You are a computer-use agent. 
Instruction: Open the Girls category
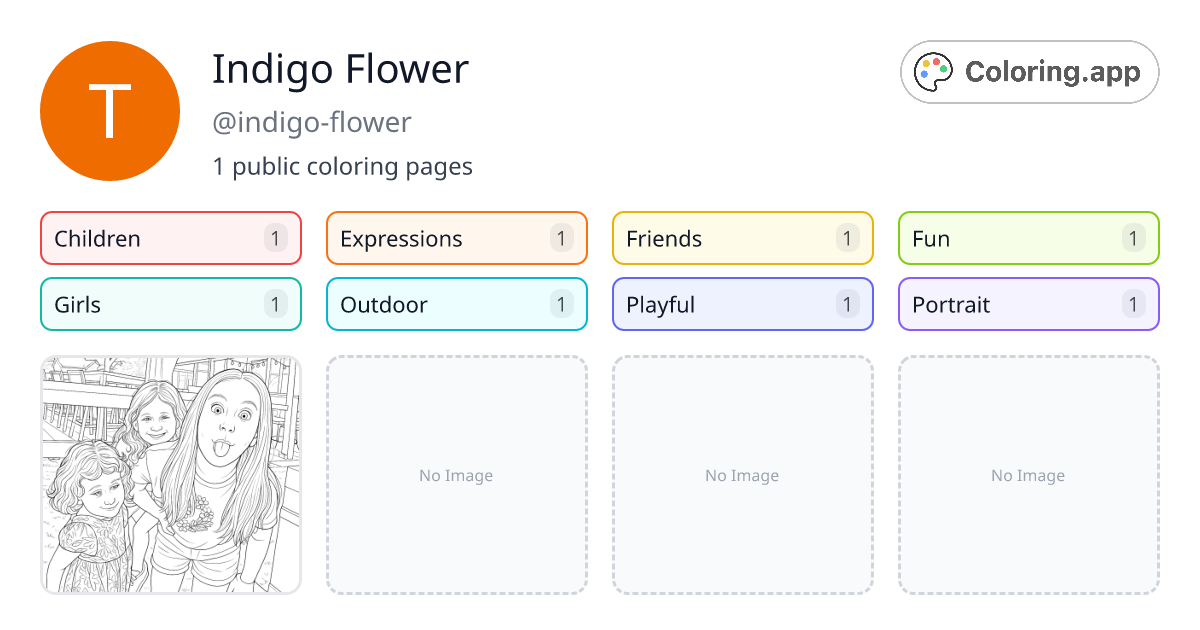coord(170,304)
